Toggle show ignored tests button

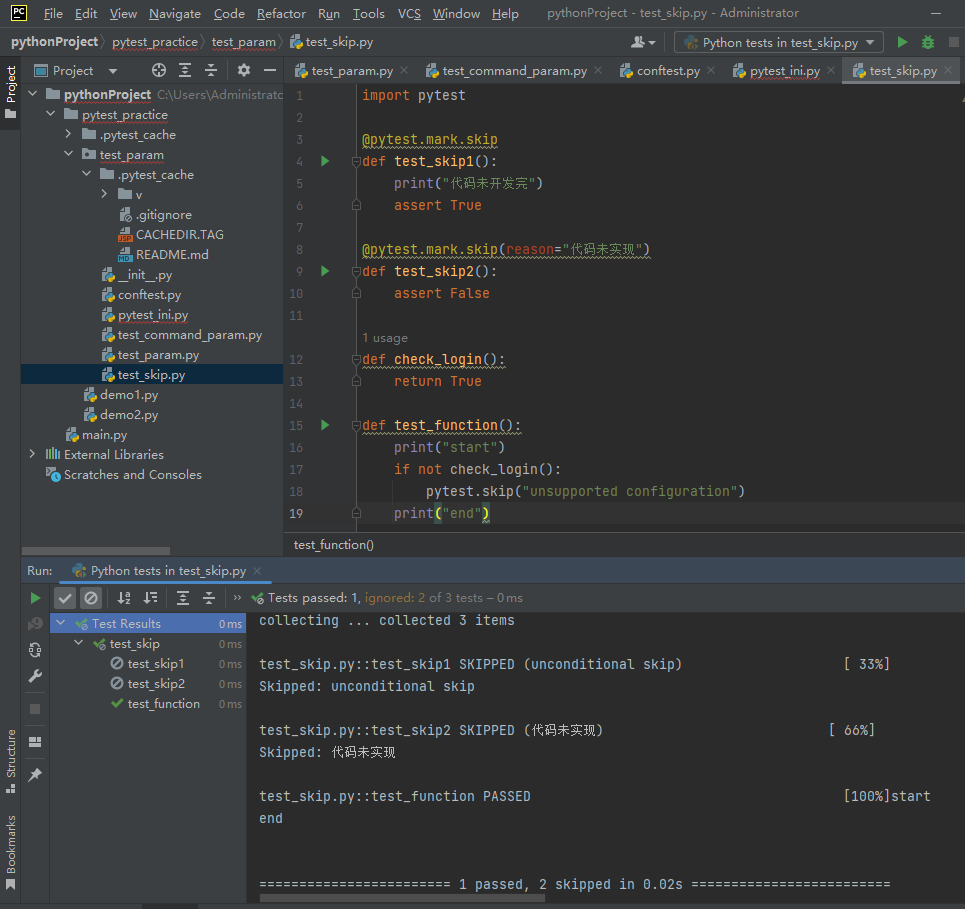pos(90,598)
